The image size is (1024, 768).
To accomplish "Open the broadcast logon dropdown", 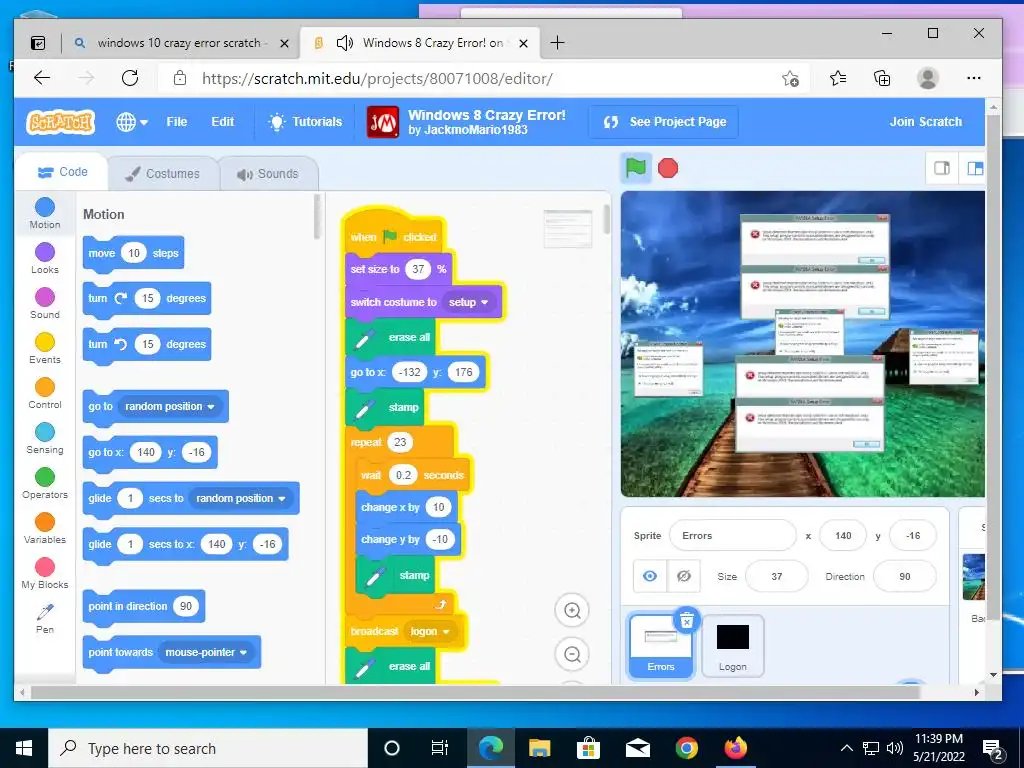I will click(x=430, y=632).
